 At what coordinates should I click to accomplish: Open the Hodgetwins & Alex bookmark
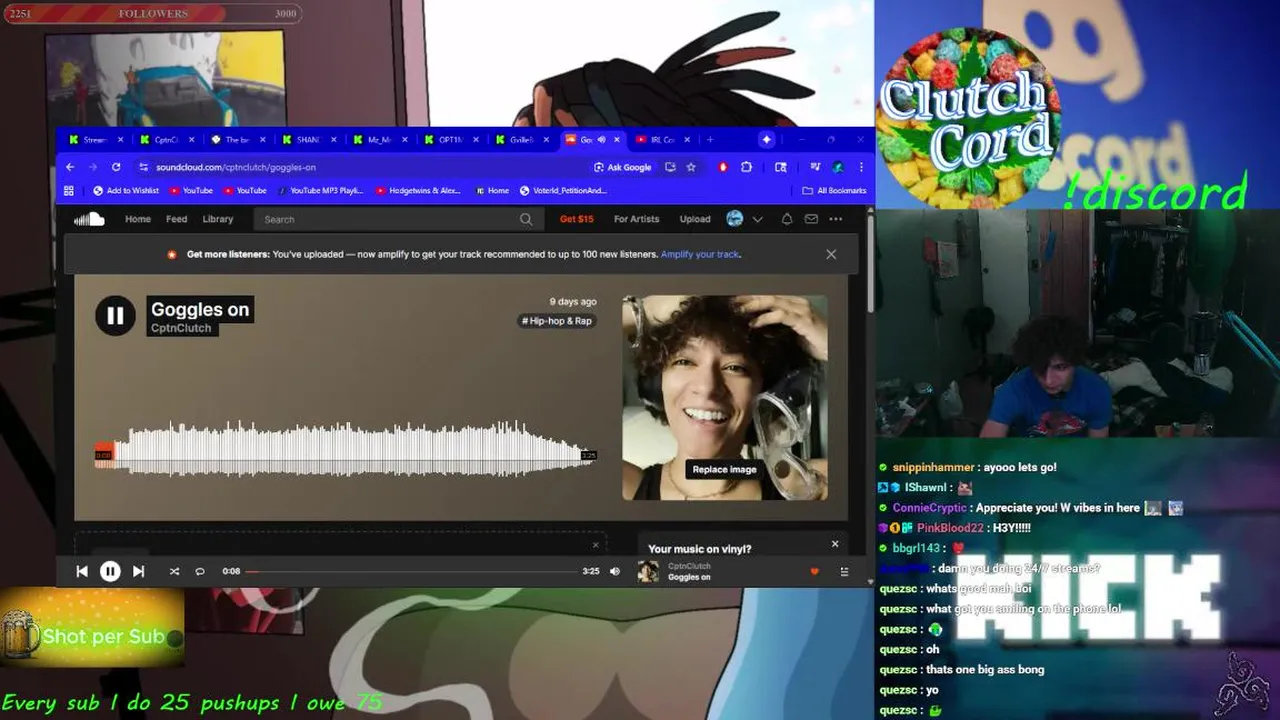(418, 190)
